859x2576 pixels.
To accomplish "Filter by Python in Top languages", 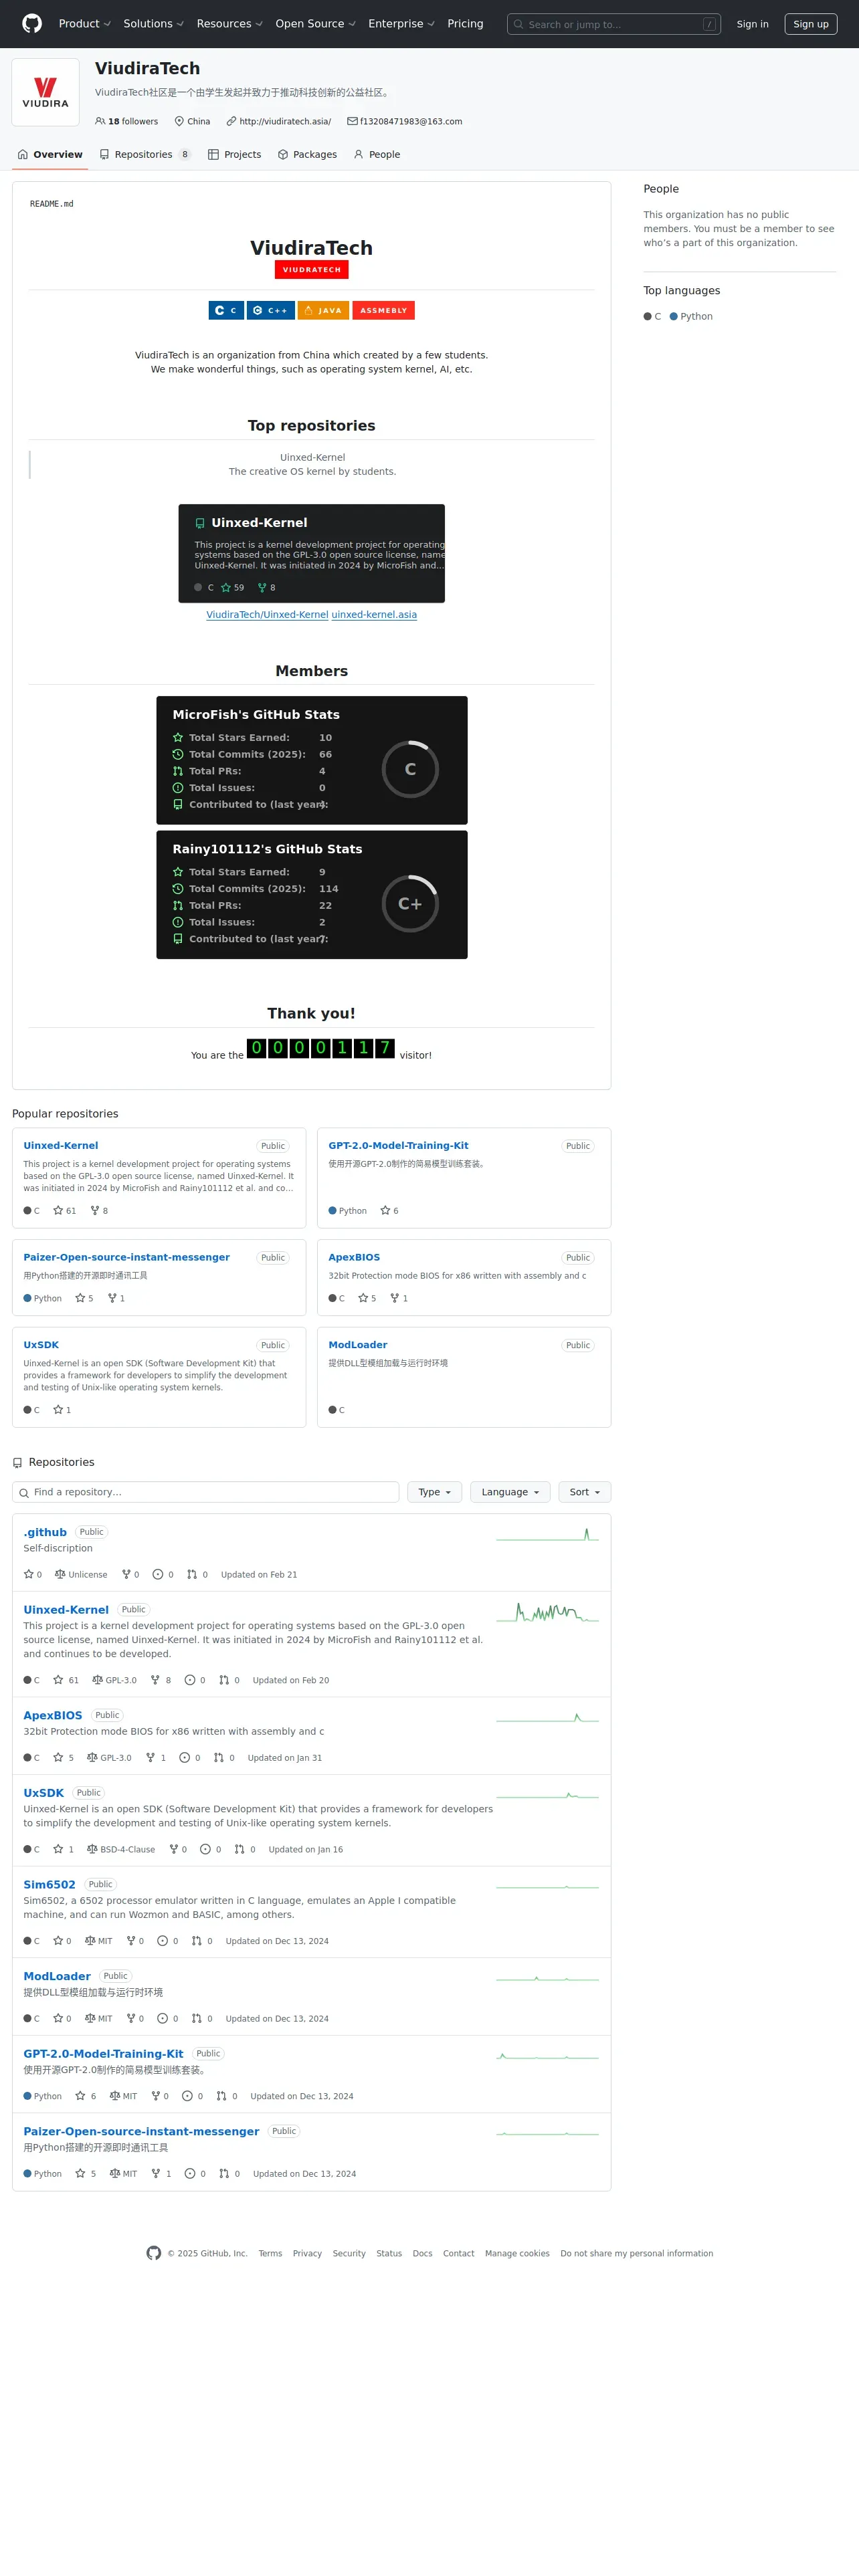I will (691, 317).
